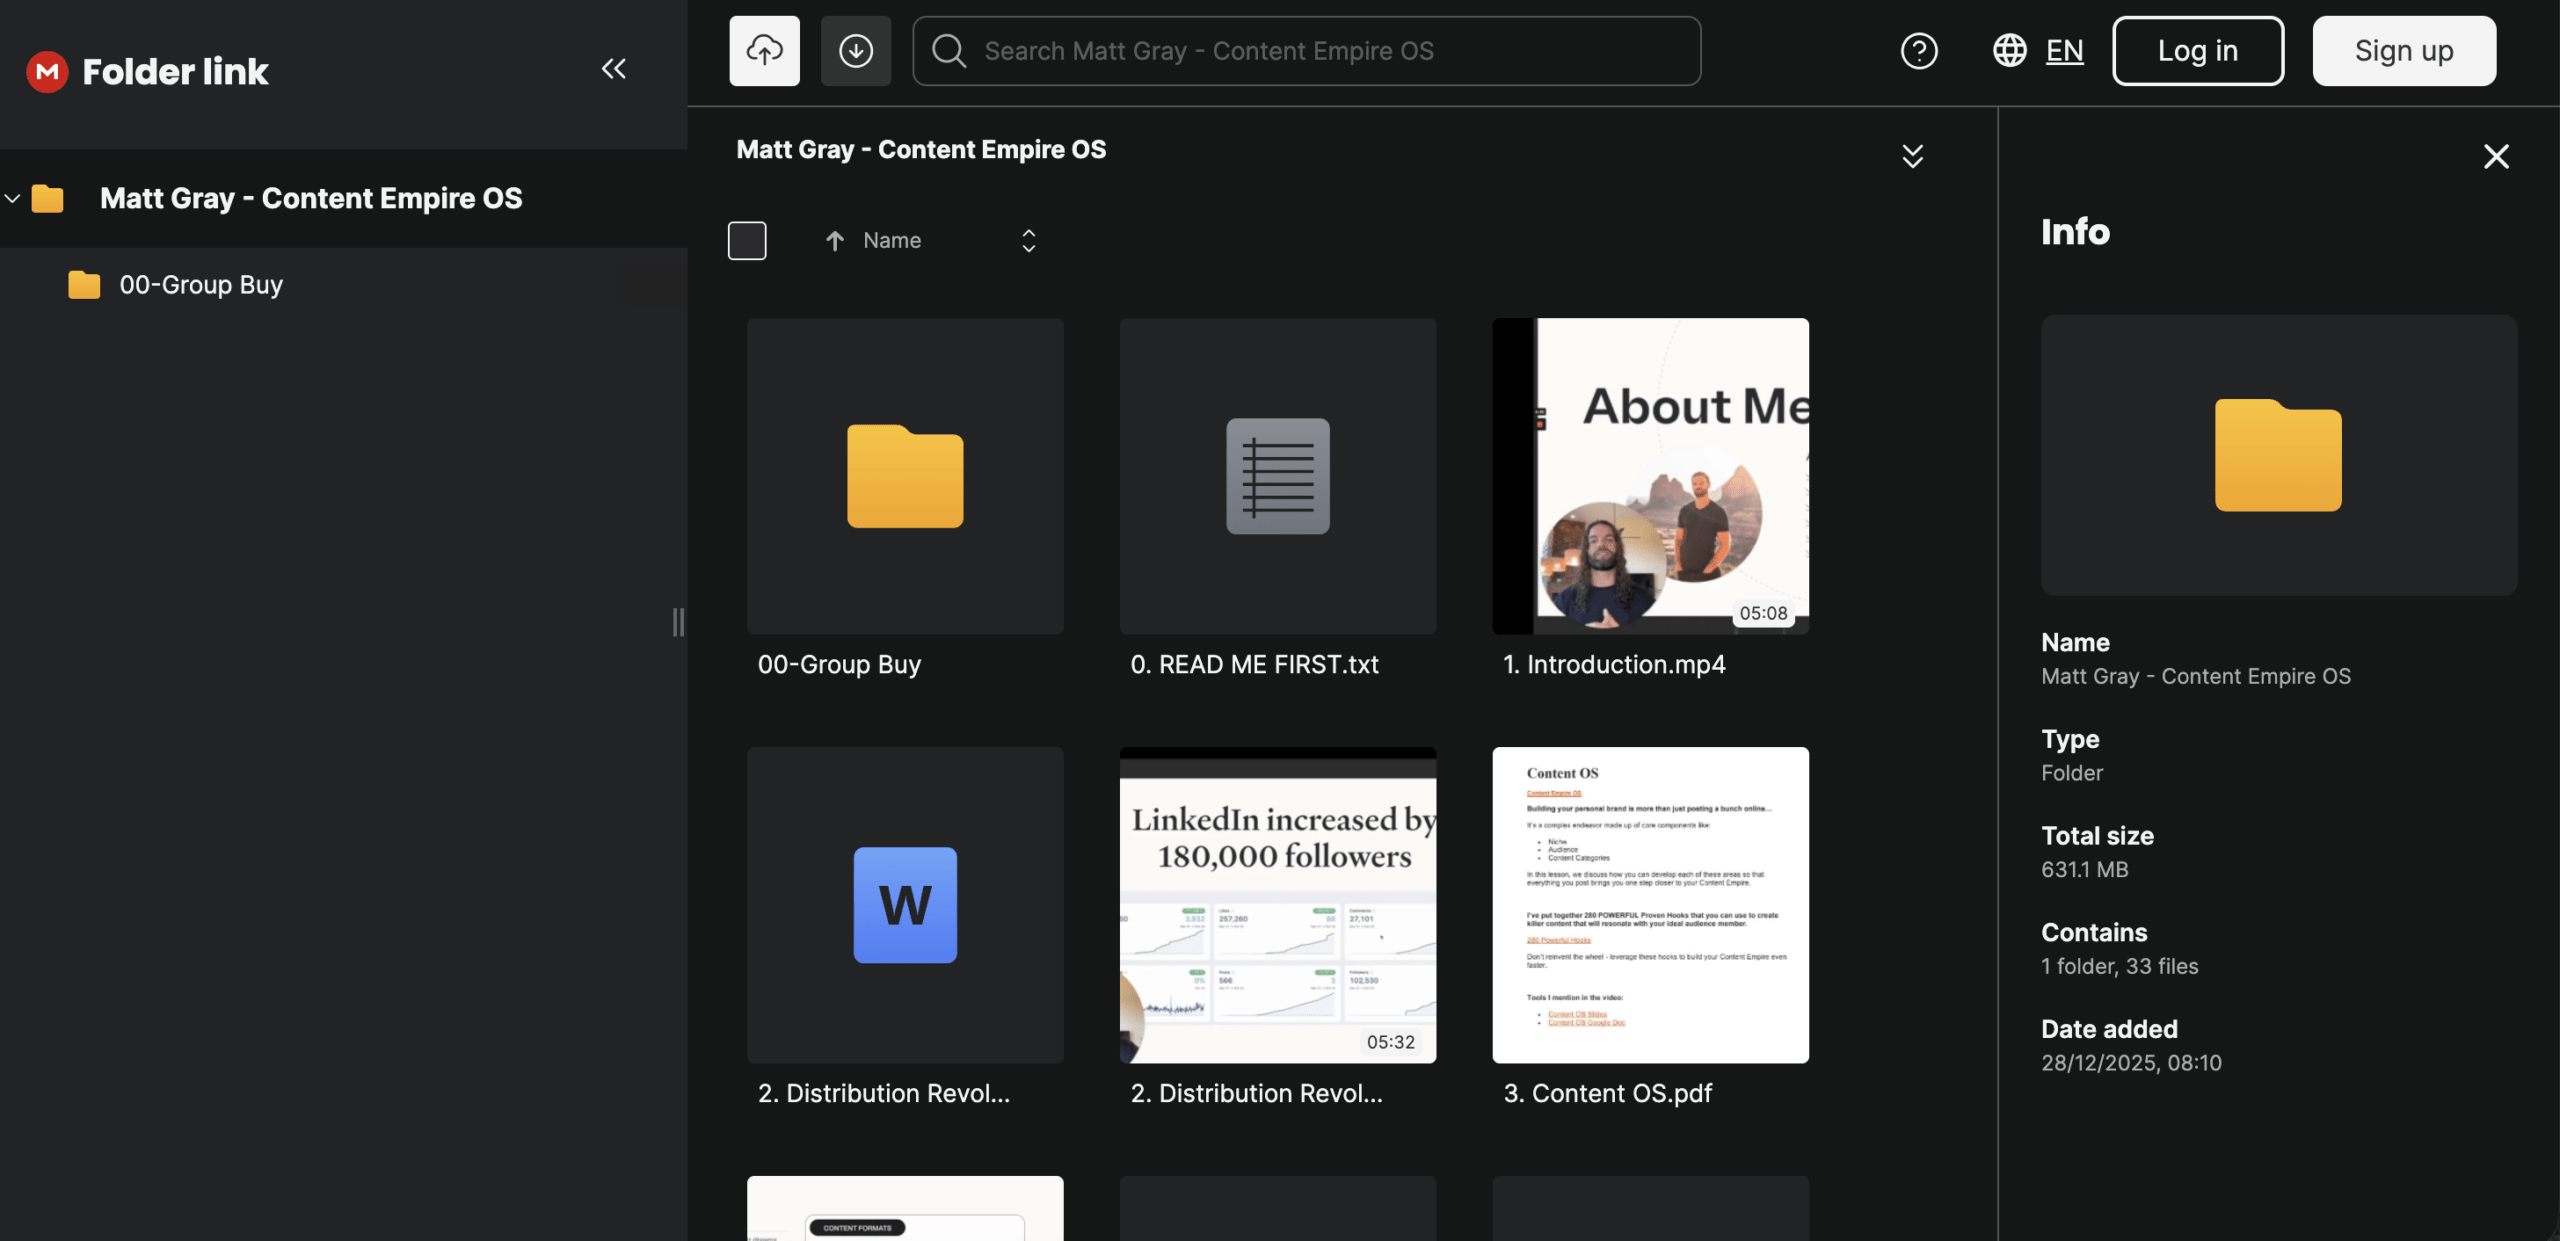This screenshot has height=1241, width=2560.
Task: Click the MEGA logo icon
Action: click(46, 71)
